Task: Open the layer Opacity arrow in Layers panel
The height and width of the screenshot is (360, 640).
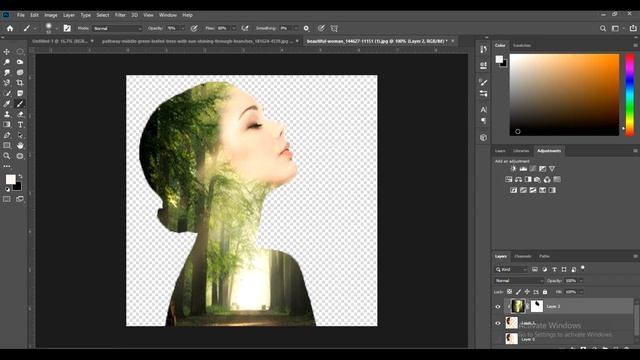Action: point(581,281)
